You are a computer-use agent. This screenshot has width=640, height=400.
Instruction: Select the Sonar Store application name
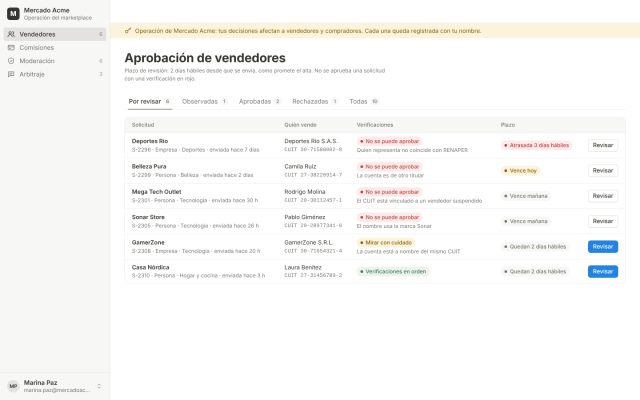148,217
